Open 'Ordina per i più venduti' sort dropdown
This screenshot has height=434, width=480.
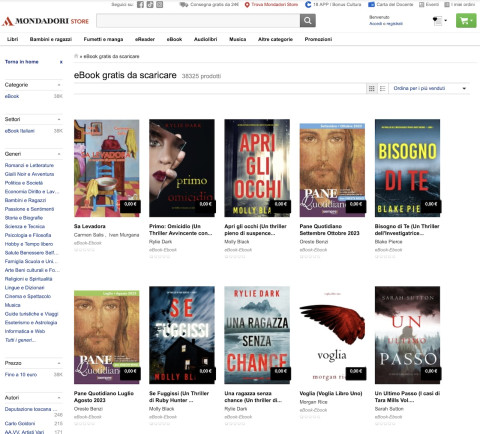[430, 88]
